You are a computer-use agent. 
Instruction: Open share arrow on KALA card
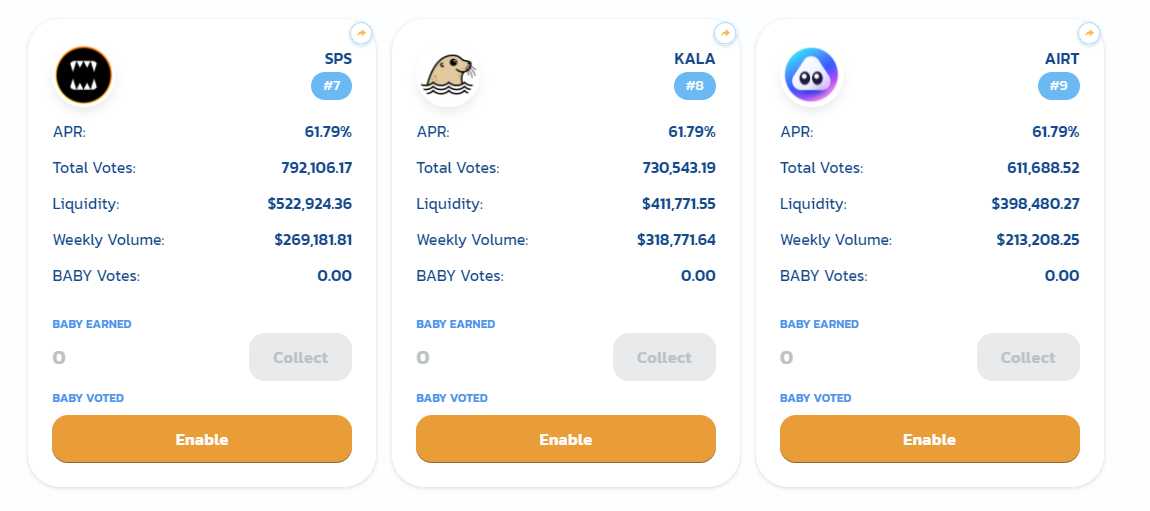pyautogui.click(x=726, y=33)
